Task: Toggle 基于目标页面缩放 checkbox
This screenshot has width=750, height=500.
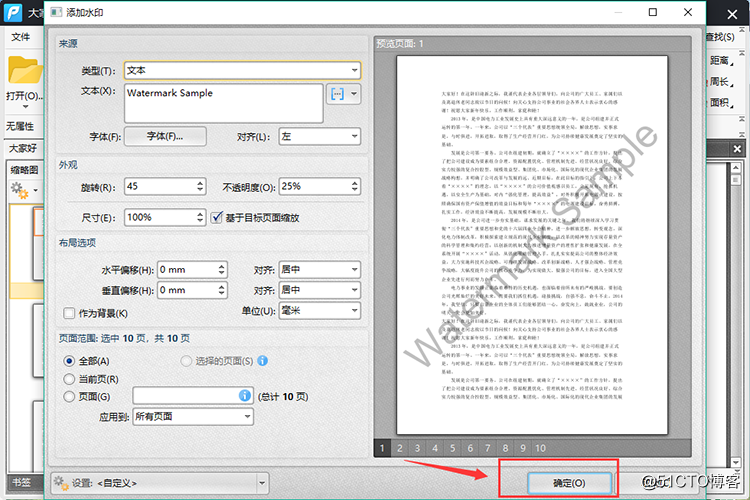Action: click(216, 217)
